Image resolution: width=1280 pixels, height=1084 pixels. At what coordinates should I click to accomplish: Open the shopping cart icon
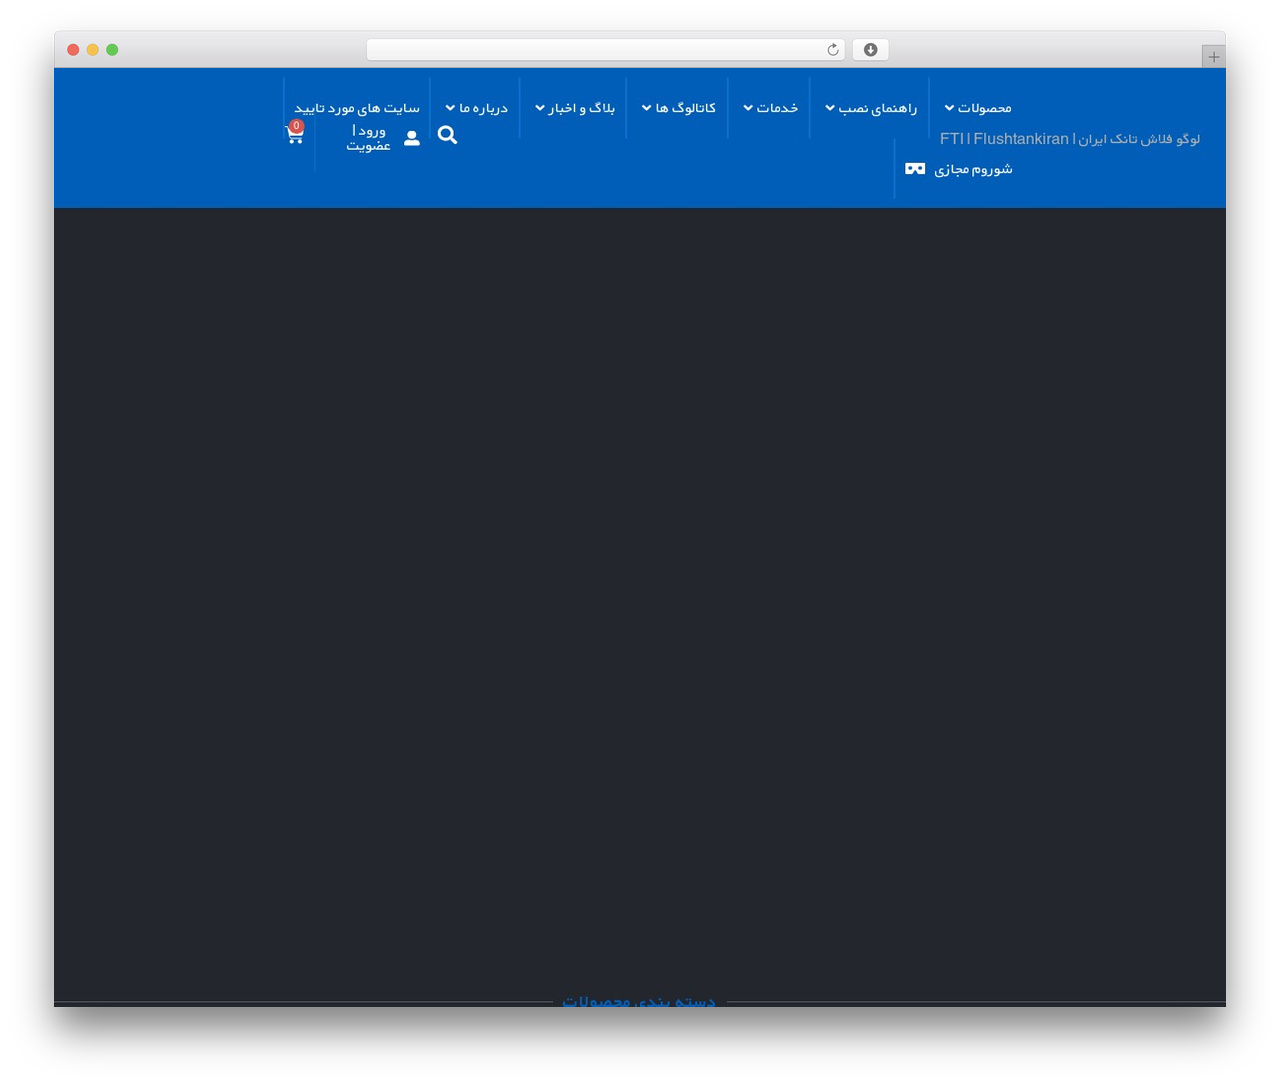pyautogui.click(x=294, y=135)
